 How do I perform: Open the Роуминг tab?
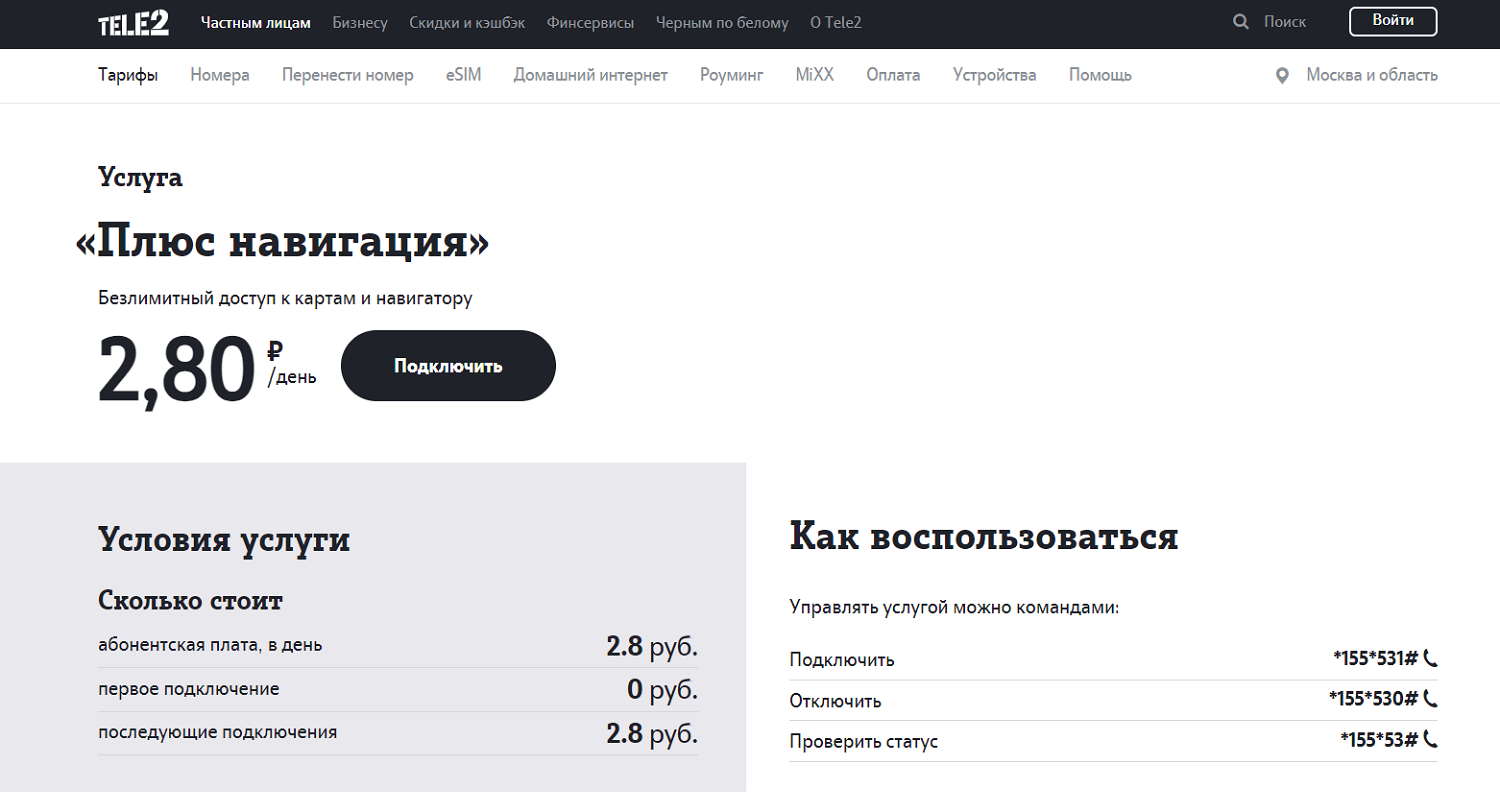tap(732, 75)
